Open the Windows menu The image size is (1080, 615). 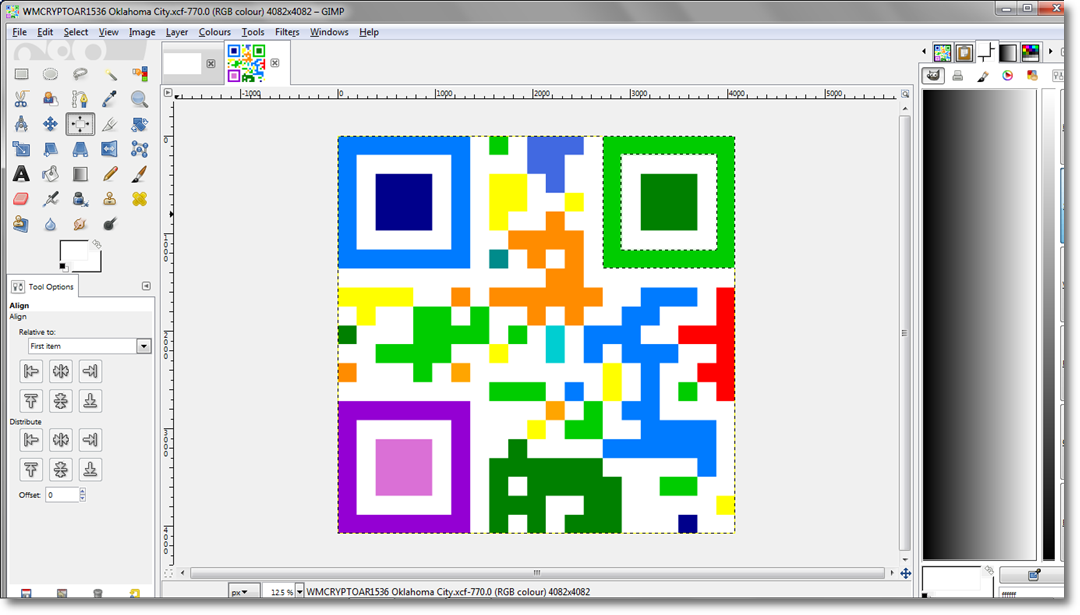[329, 32]
